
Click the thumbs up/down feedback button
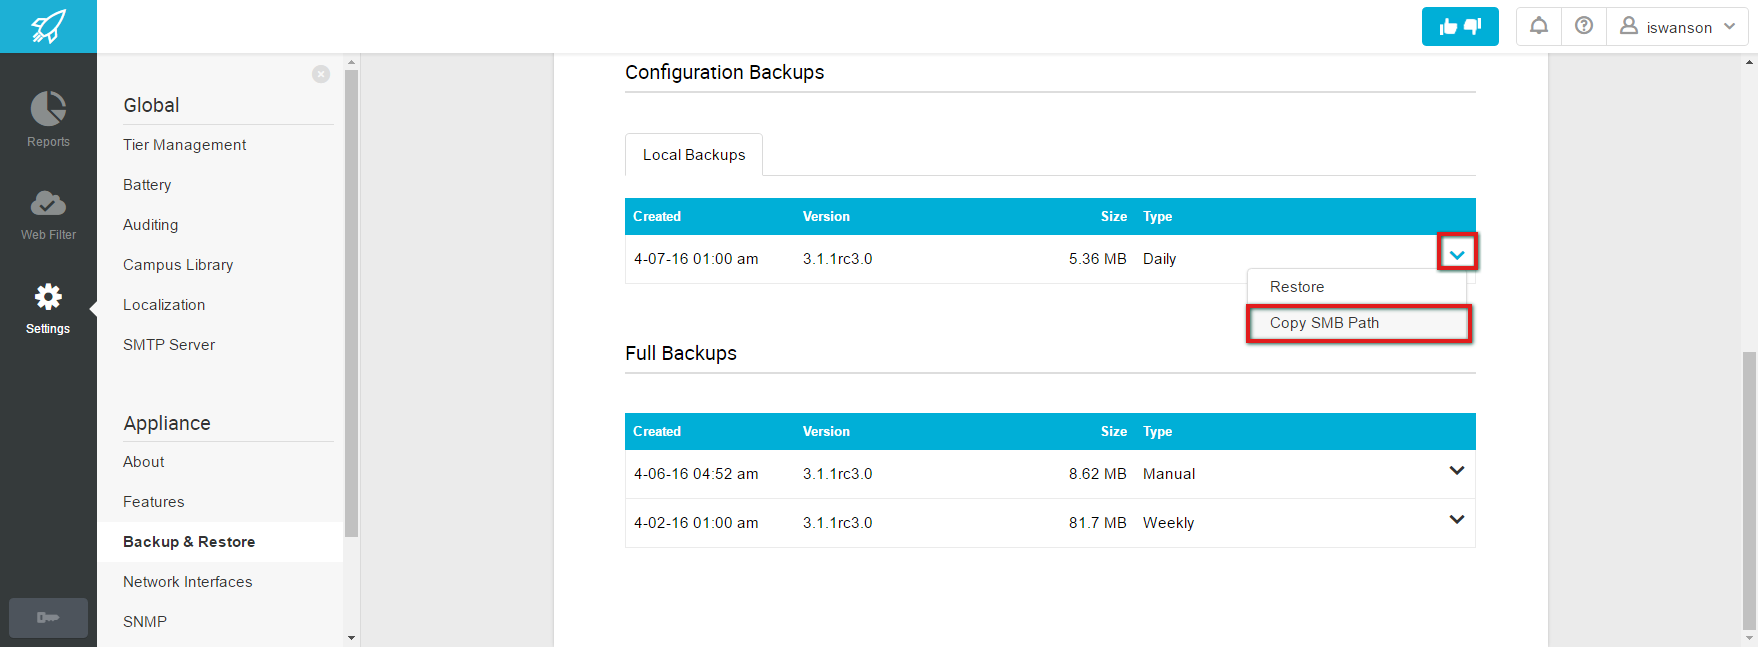1460,27
